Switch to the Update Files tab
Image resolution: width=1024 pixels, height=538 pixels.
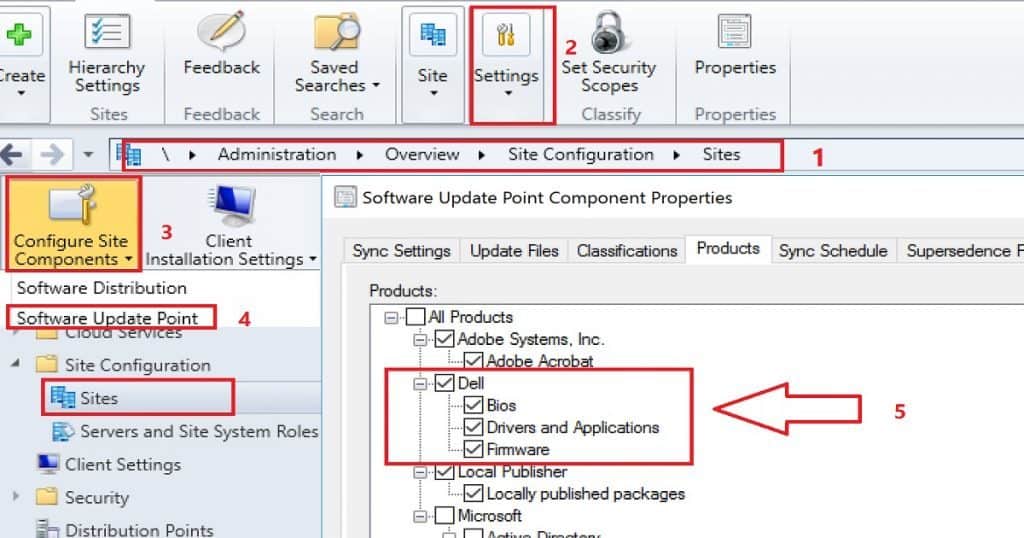click(514, 251)
